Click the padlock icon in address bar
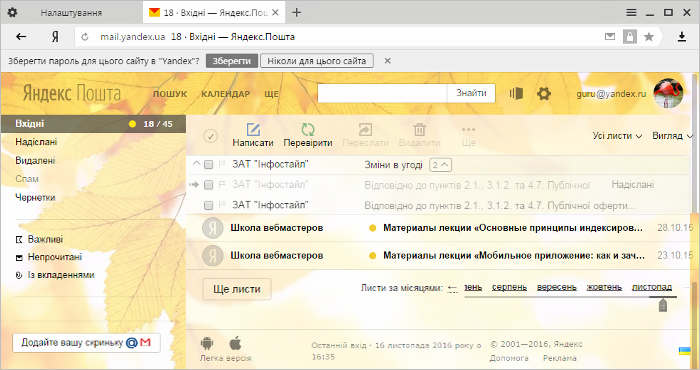The height and width of the screenshot is (370, 700). [x=630, y=37]
